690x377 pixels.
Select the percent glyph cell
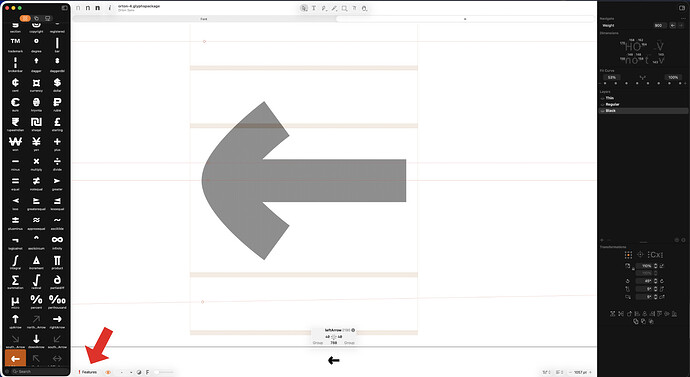pos(37,301)
